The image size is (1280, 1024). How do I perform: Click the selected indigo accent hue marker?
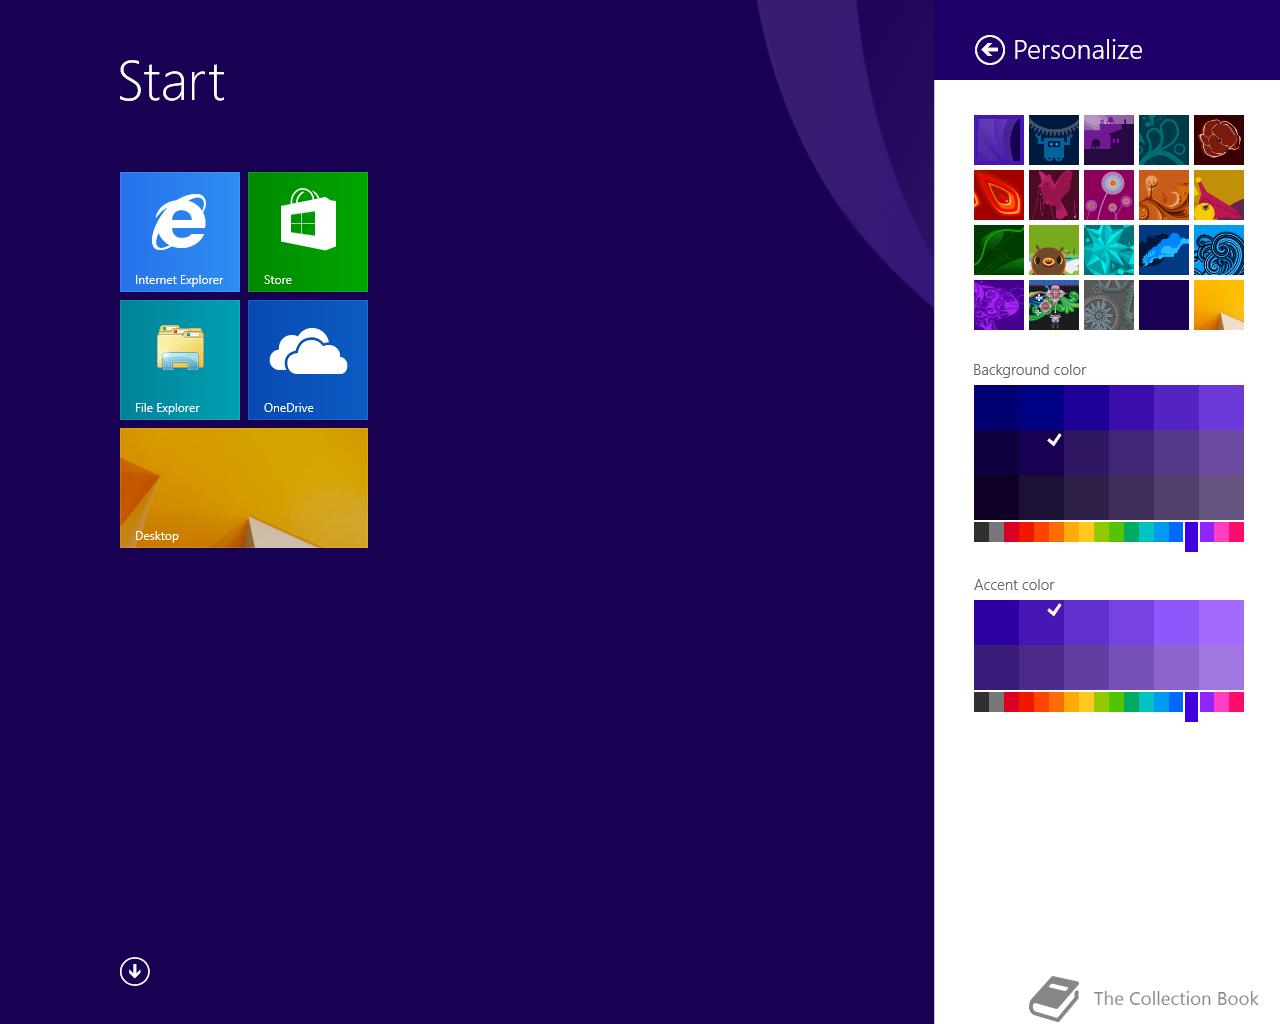coord(1191,707)
